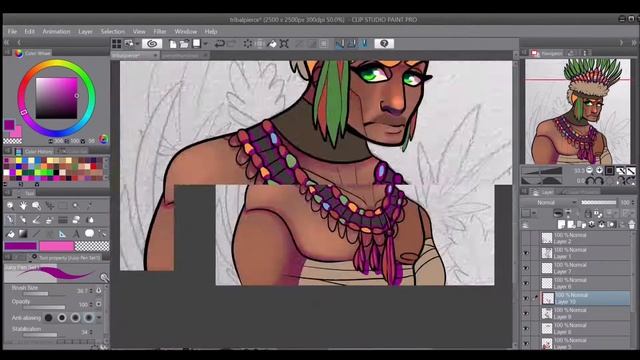This screenshot has width=640, height=360.
Task: Click the Save icon in command bar
Action: tap(197, 44)
